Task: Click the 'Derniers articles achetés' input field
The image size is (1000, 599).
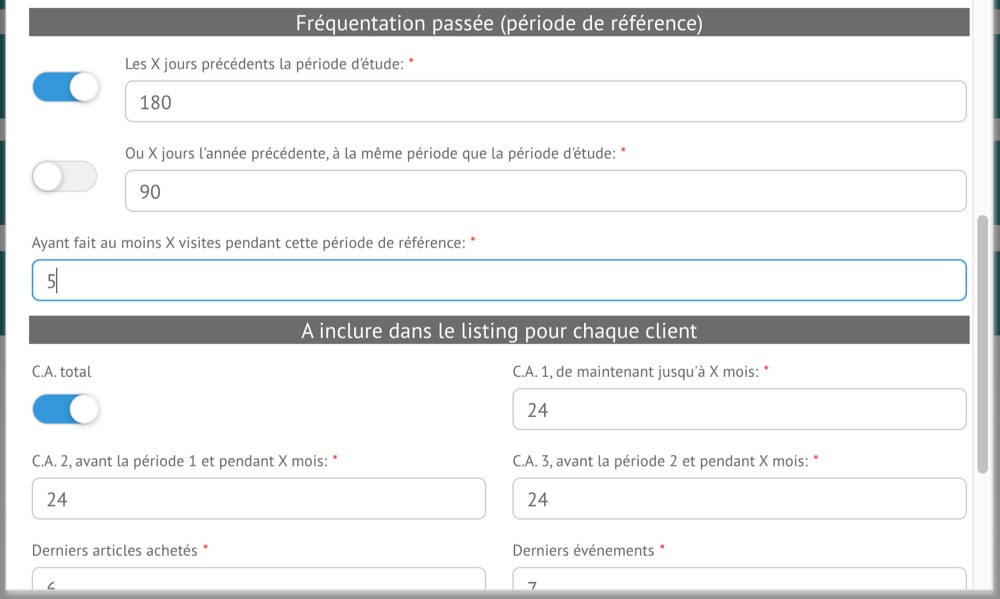Action: [258, 581]
